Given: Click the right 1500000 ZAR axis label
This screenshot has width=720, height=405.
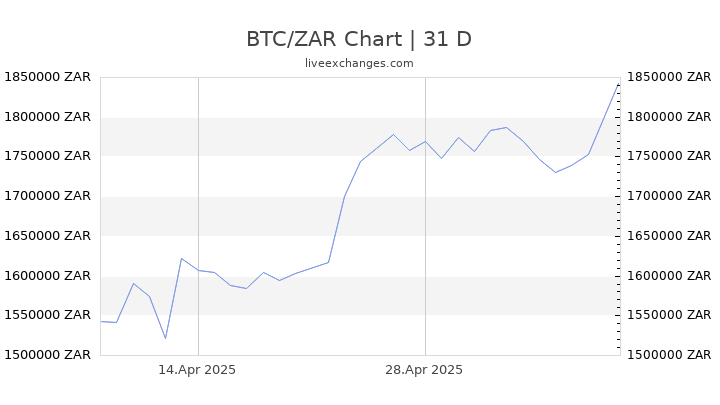Looking at the screenshot, I should coord(669,354).
